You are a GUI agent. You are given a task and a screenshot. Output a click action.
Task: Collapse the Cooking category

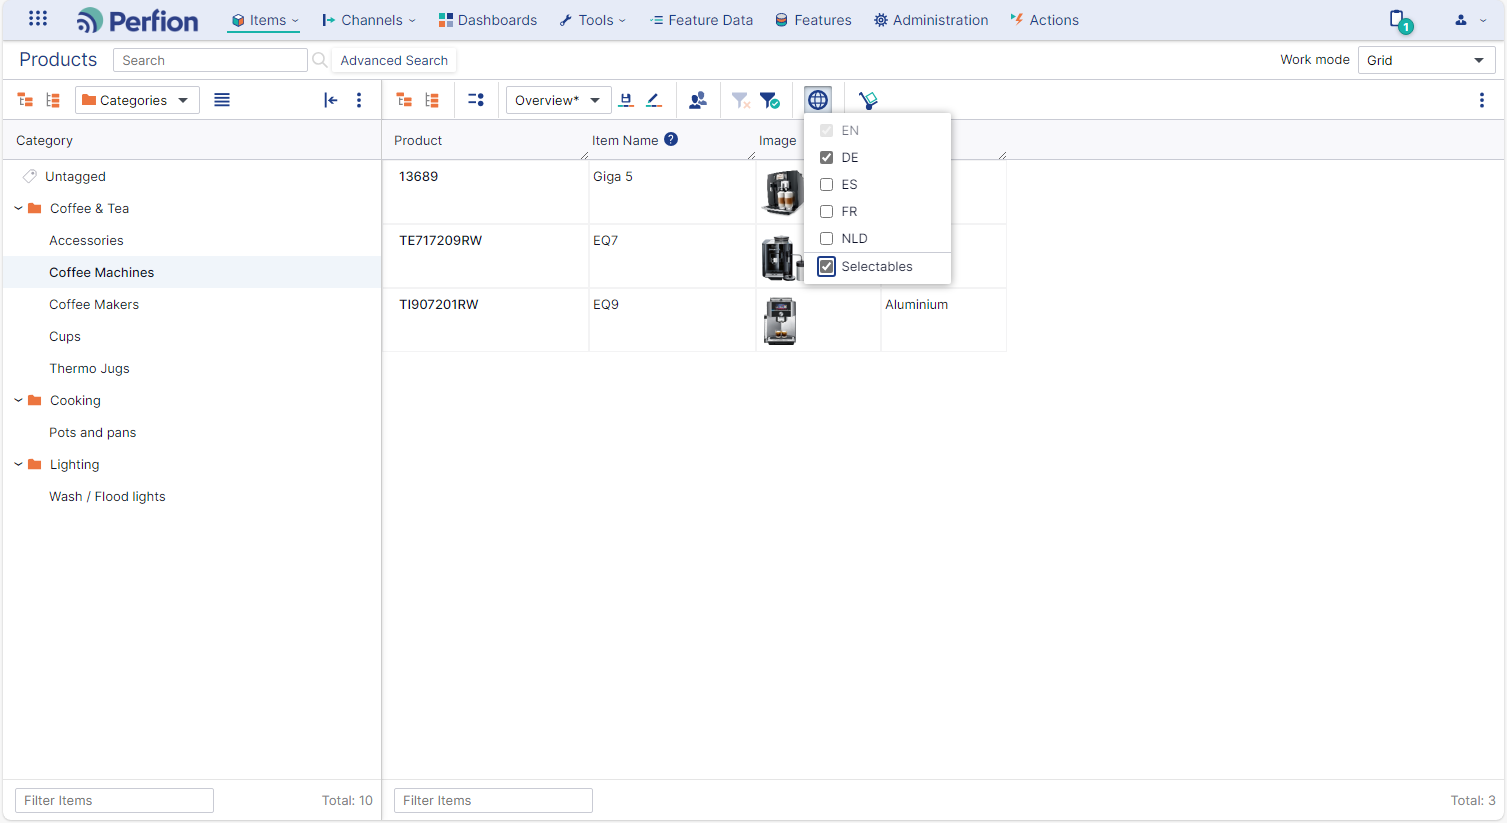click(x=18, y=400)
